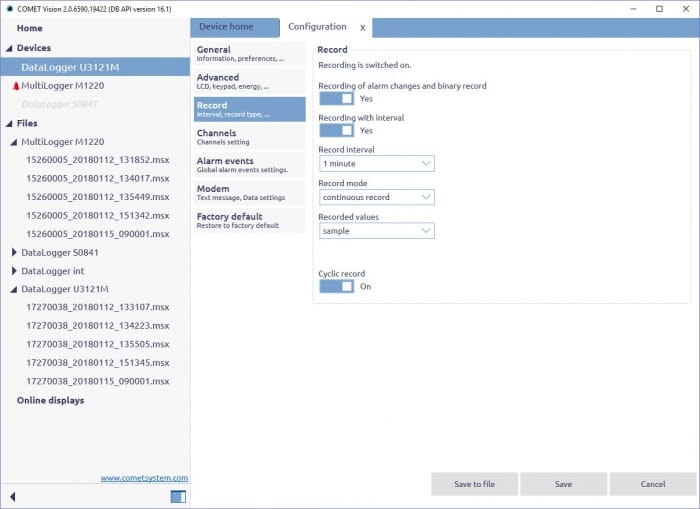Image resolution: width=700 pixels, height=509 pixels.
Task: Open the Channels settings section
Action: 247,137
